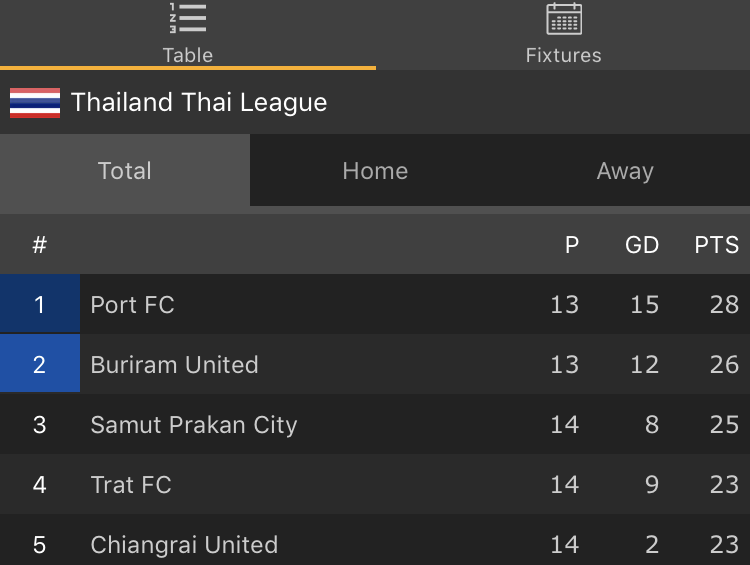
Task: Click the dark blue position 1 badge
Action: tap(40, 305)
